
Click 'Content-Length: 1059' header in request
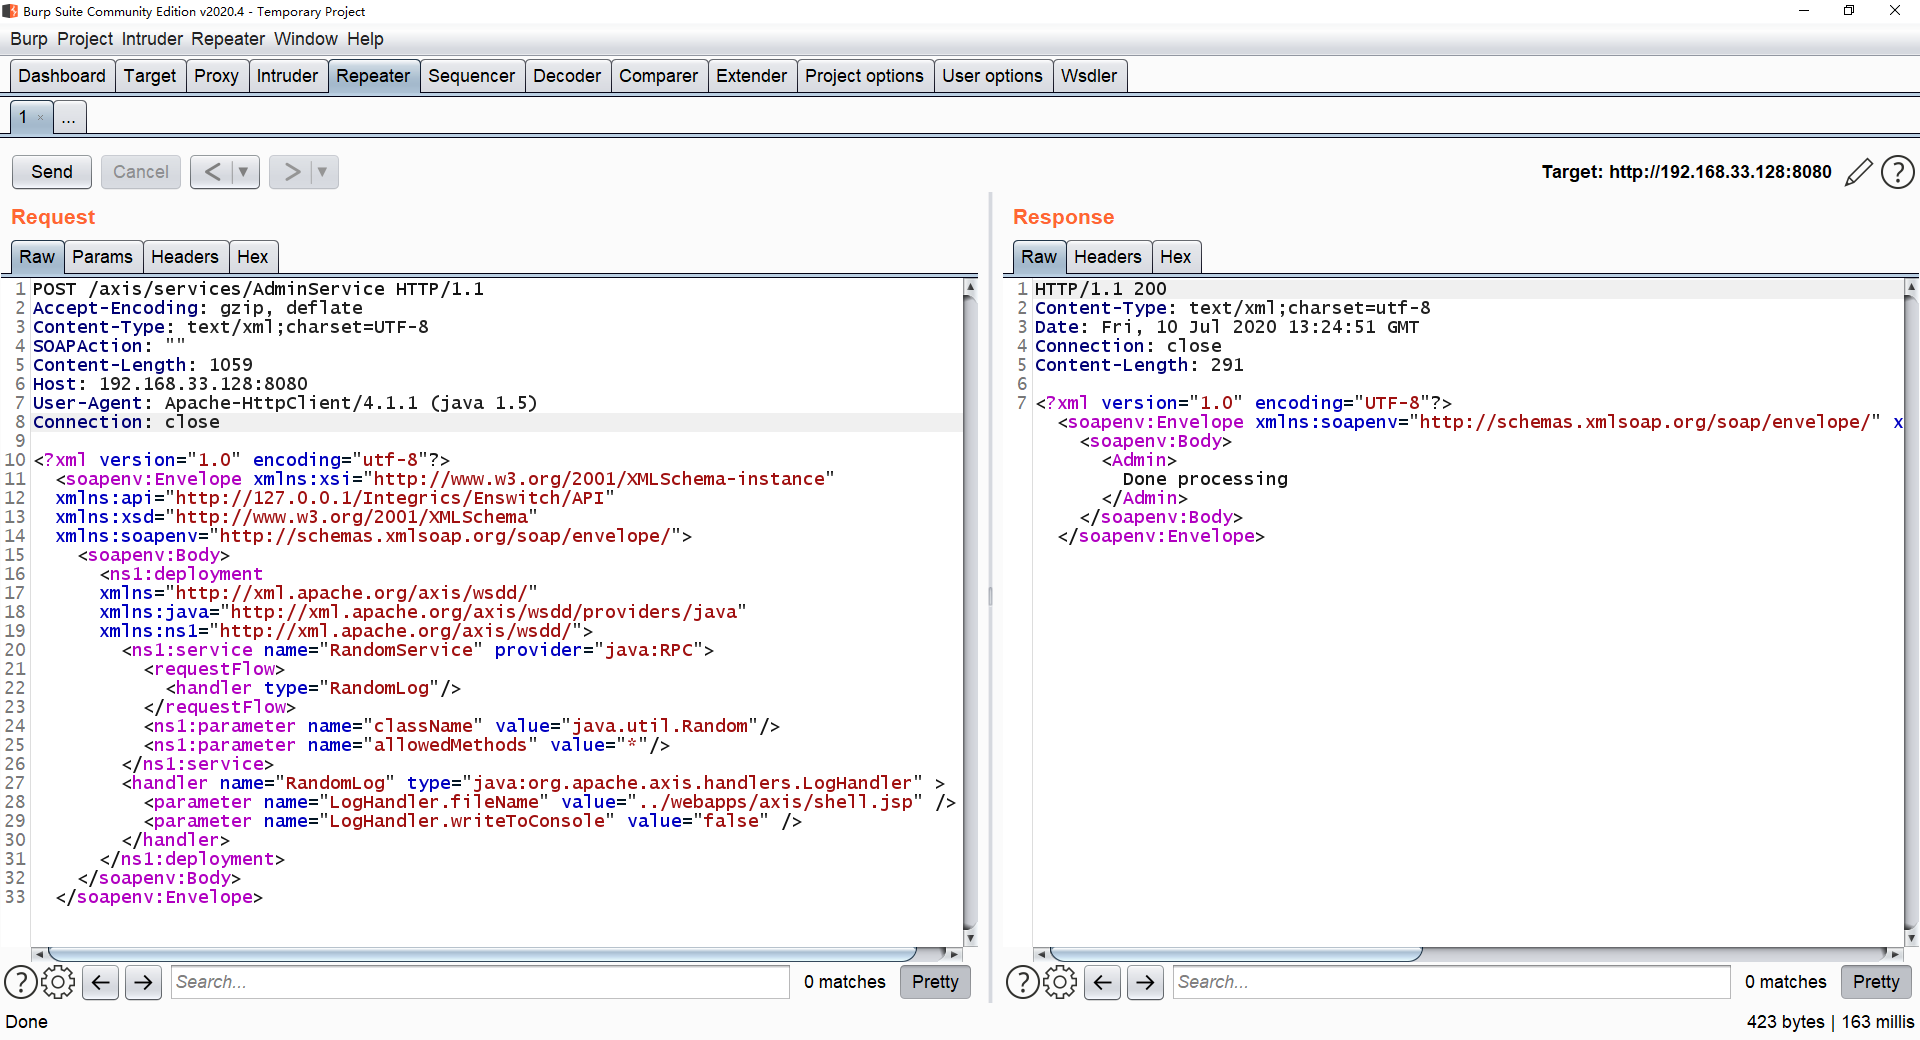pos(142,365)
